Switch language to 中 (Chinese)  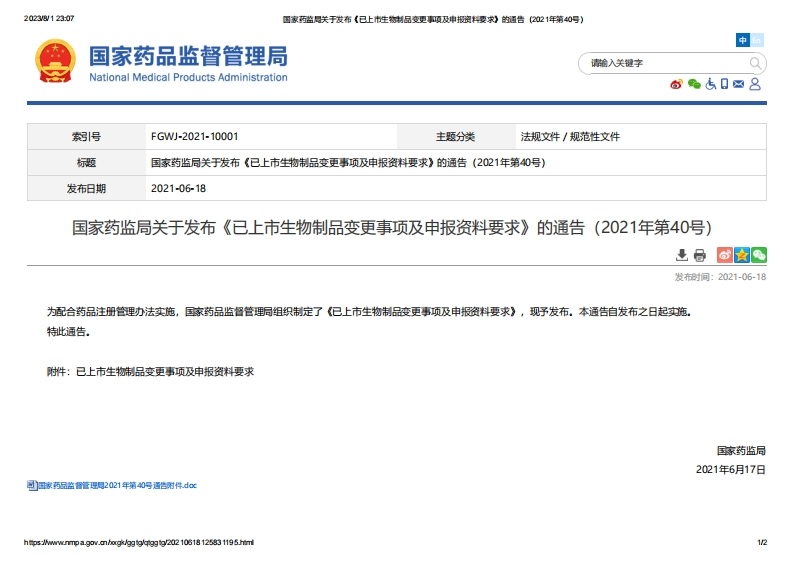[743, 40]
